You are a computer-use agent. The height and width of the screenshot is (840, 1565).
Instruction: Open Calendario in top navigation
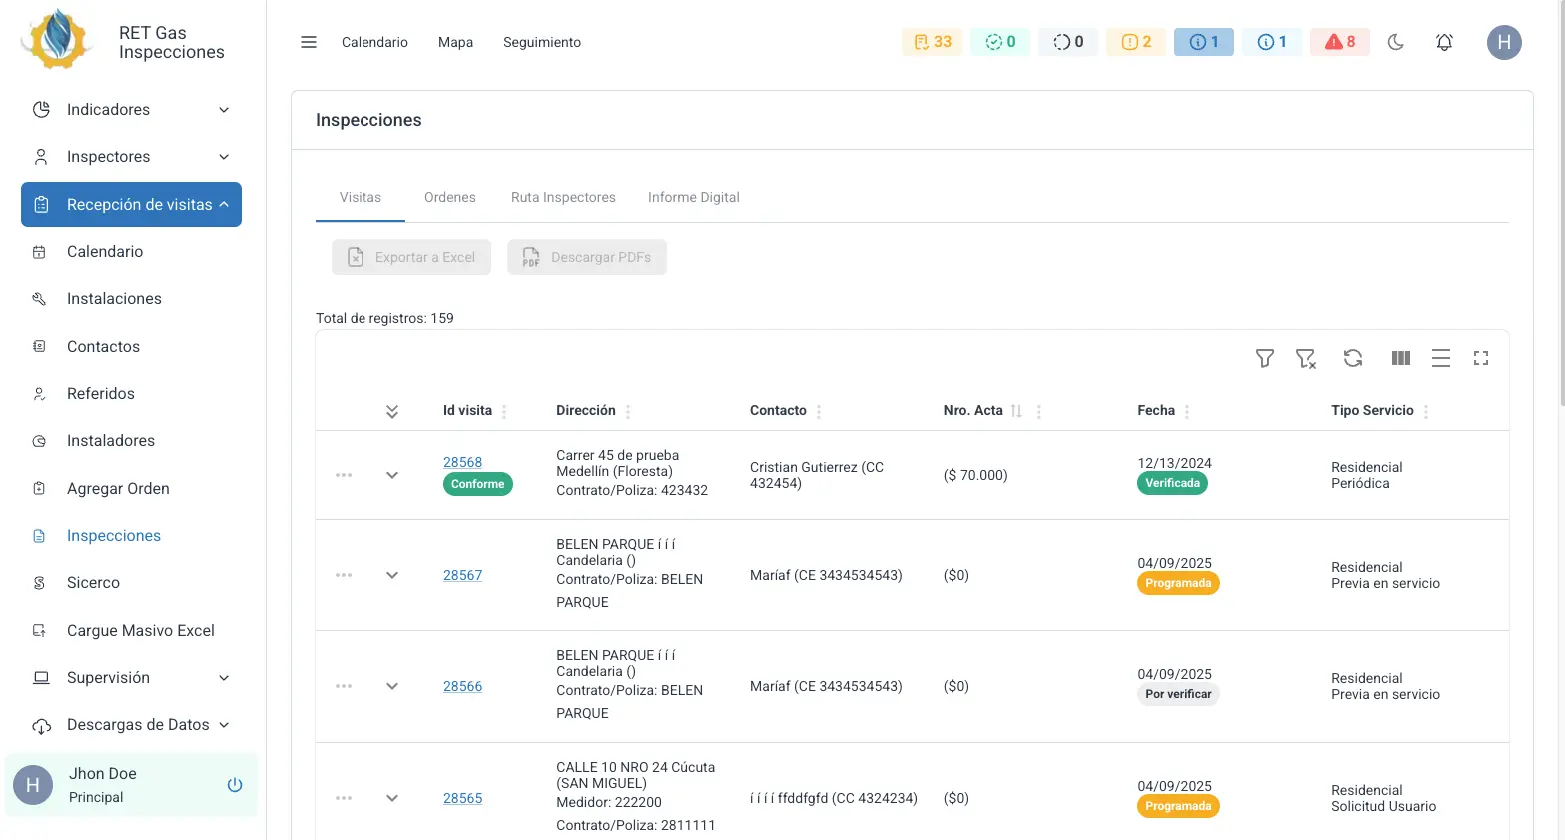click(x=375, y=42)
